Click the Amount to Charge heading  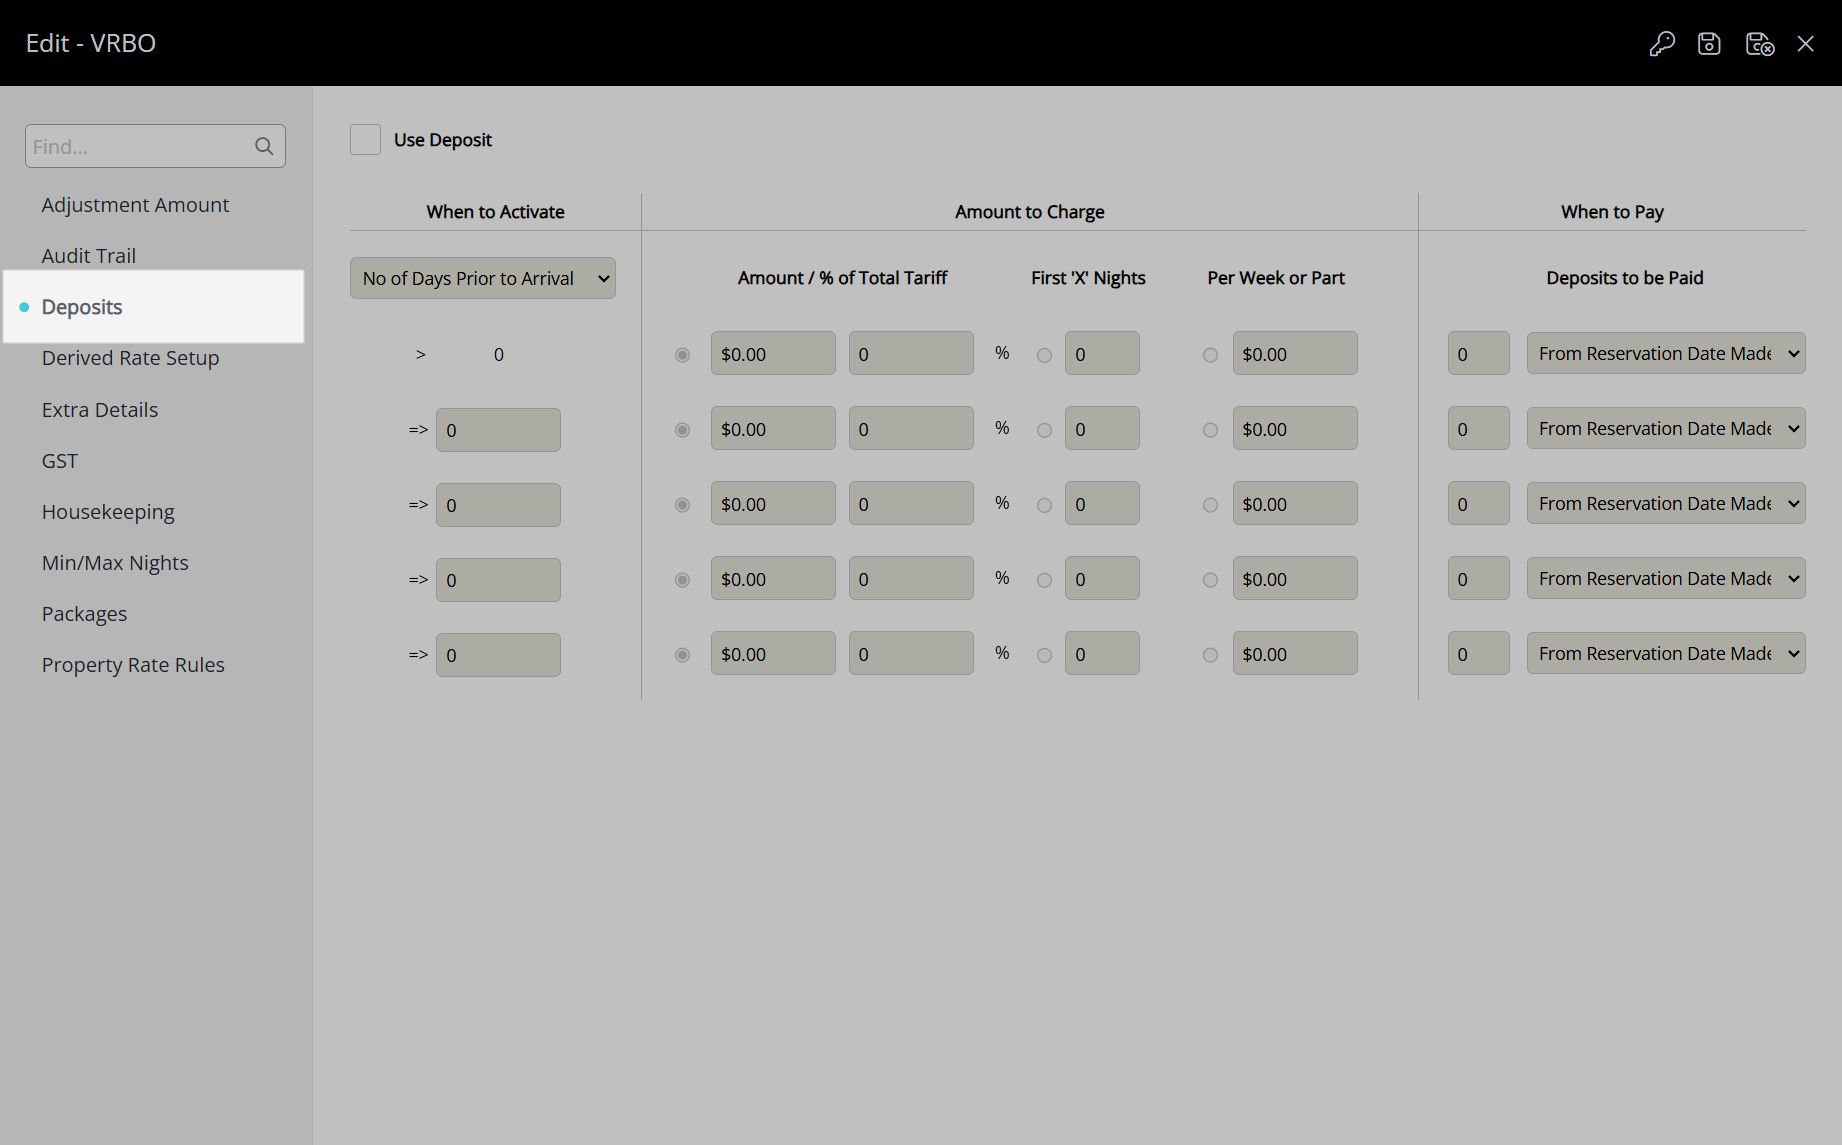pos(1029,212)
